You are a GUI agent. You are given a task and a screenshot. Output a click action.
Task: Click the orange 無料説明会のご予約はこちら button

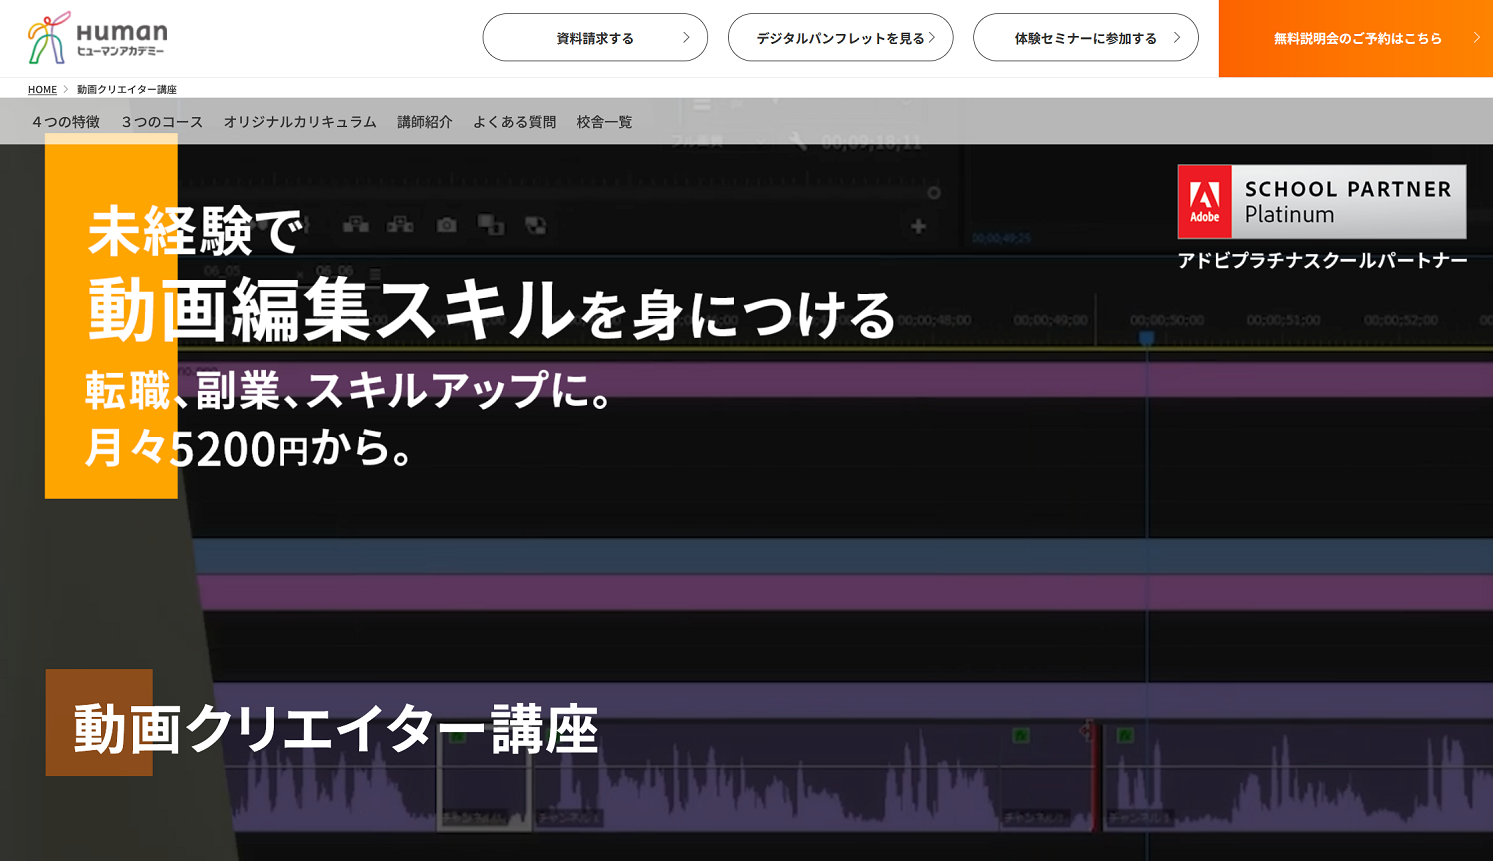pos(1355,37)
